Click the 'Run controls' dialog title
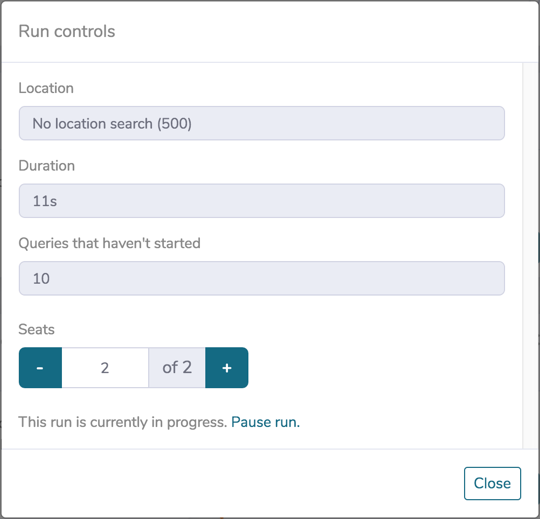The image size is (540, 519). 67,31
